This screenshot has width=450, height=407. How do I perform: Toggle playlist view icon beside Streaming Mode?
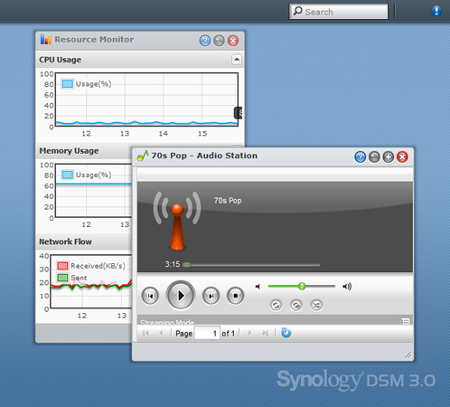pyautogui.click(x=405, y=321)
